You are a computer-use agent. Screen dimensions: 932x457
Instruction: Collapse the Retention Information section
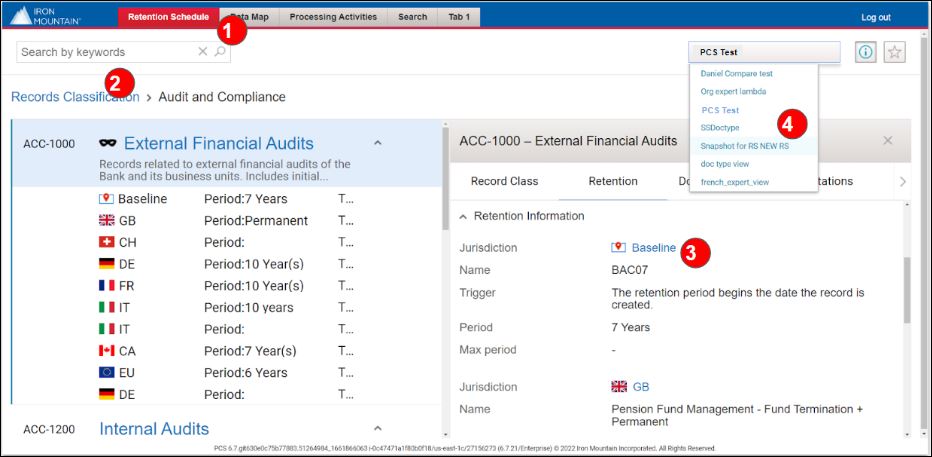[463, 216]
